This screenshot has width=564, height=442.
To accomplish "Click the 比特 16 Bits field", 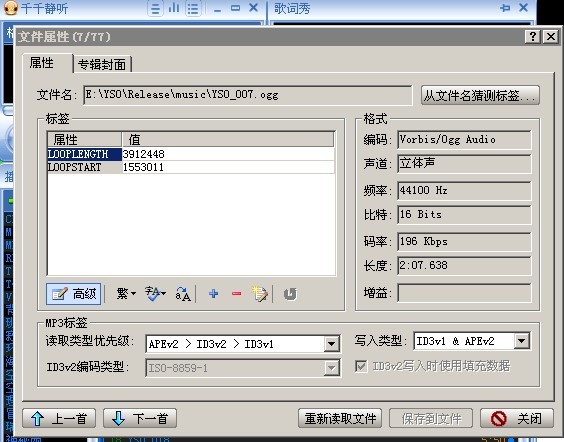I will 464,214.
